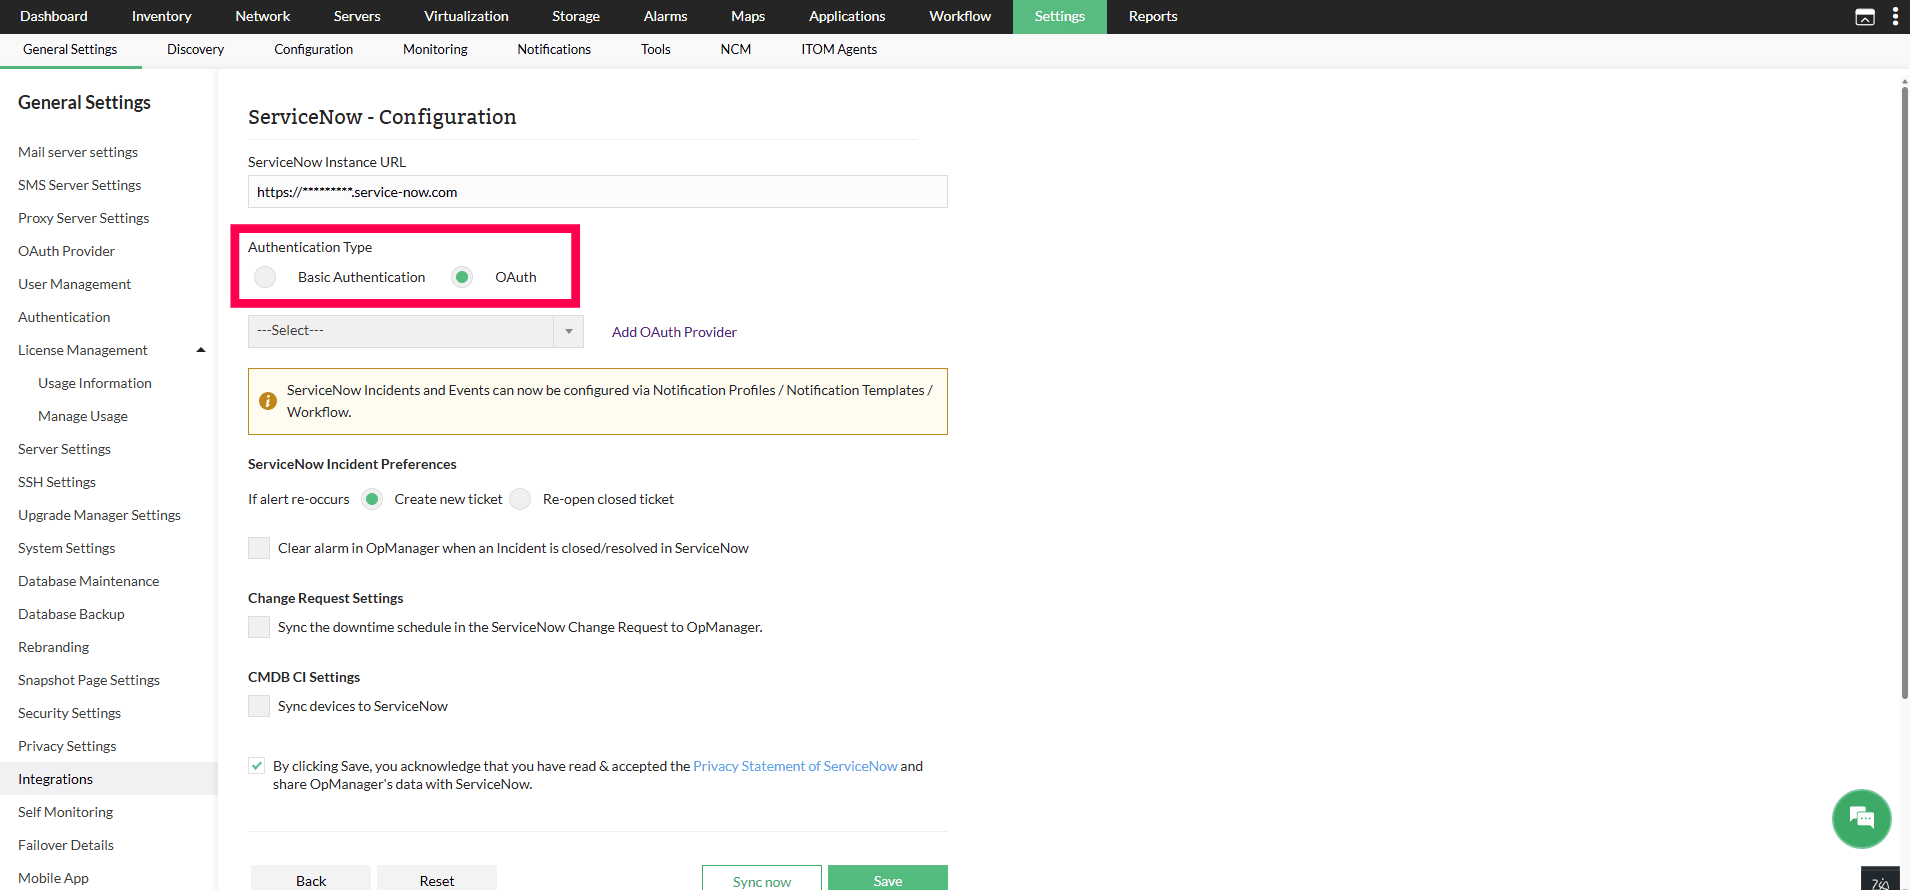This screenshot has height=890, width=1910.
Task: Click the screen capture icon in top bar
Action: [1865, 17]
